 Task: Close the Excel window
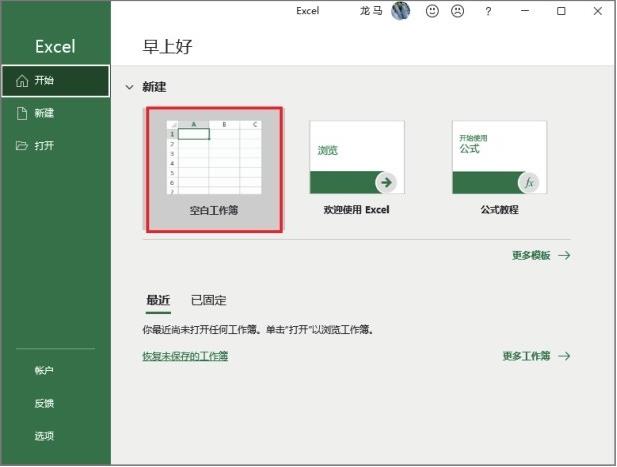coord(598,11)
